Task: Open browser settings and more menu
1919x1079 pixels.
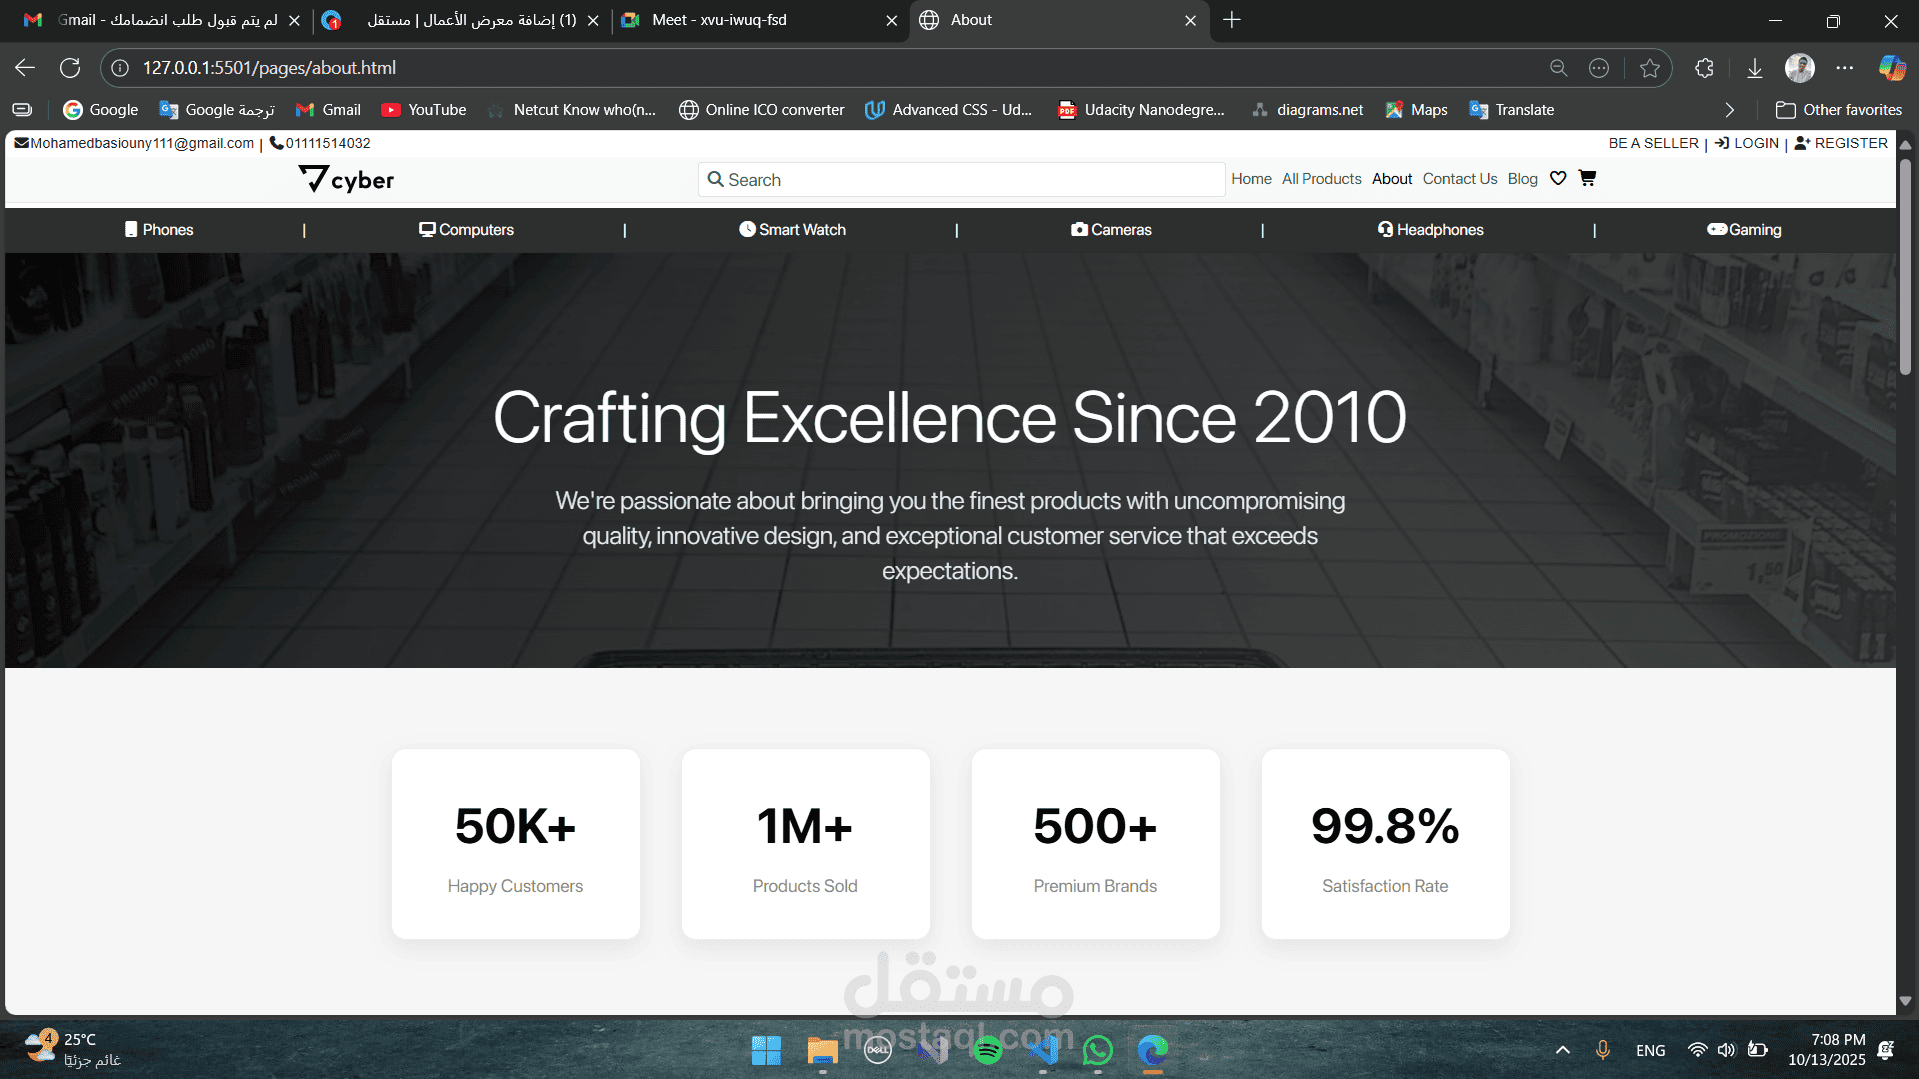Action: coord(1845,68)
